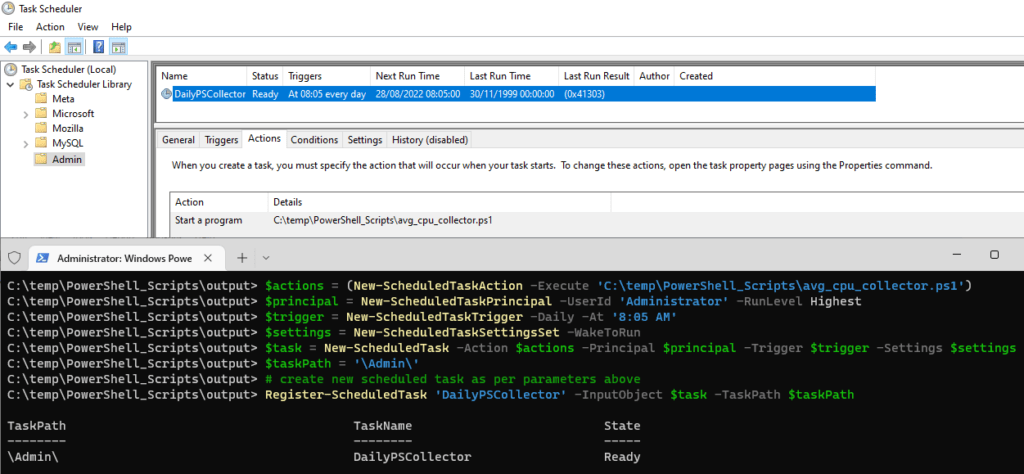The height and width of the screenshot is (474, 1024).
Task: Select the 'Start a program' action row
Action: click(208, 220)
